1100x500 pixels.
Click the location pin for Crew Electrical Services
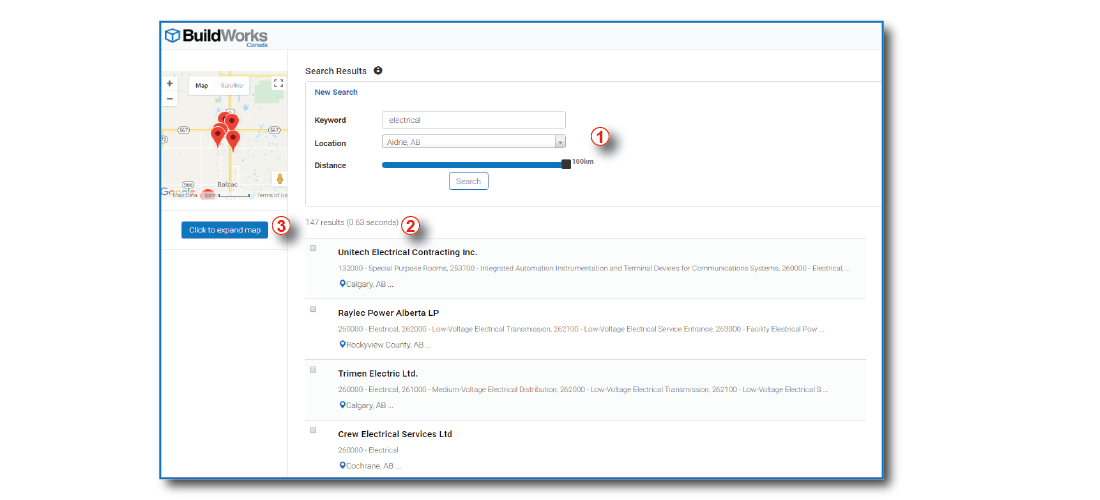tap(342, 466)
